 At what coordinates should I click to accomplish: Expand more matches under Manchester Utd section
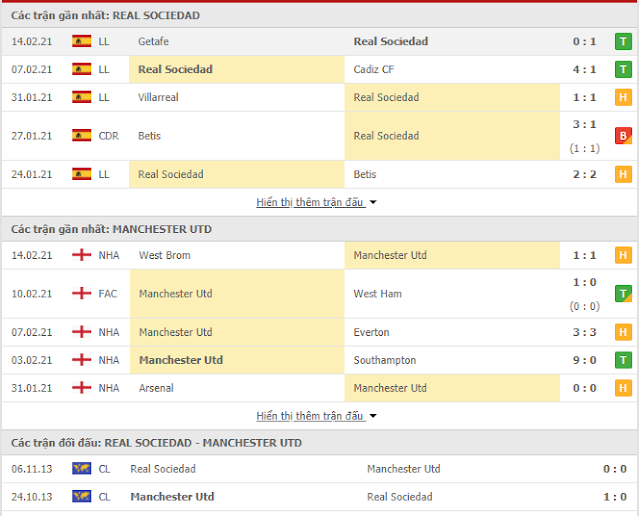pyautogui.click(x=316, y=416)
